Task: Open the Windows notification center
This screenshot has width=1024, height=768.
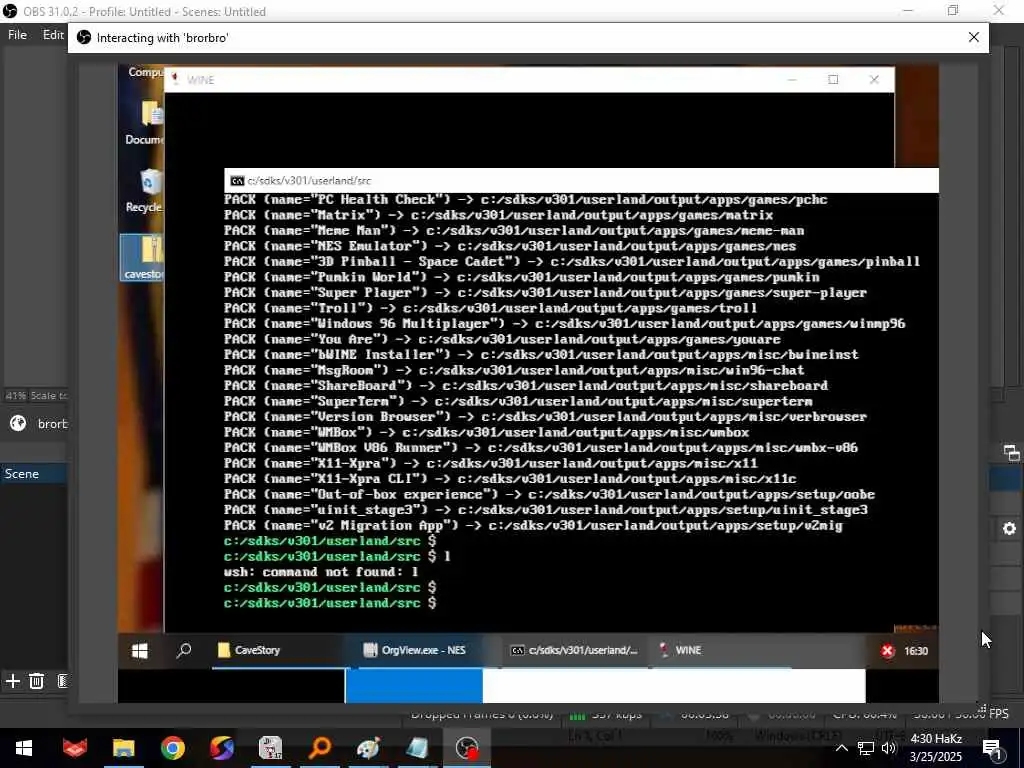Action: (994, 749)
